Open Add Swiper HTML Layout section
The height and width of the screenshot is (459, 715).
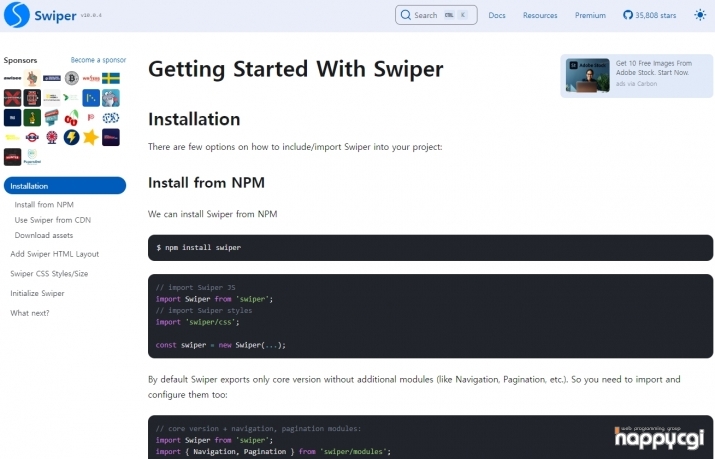click(x=54, y=254)
